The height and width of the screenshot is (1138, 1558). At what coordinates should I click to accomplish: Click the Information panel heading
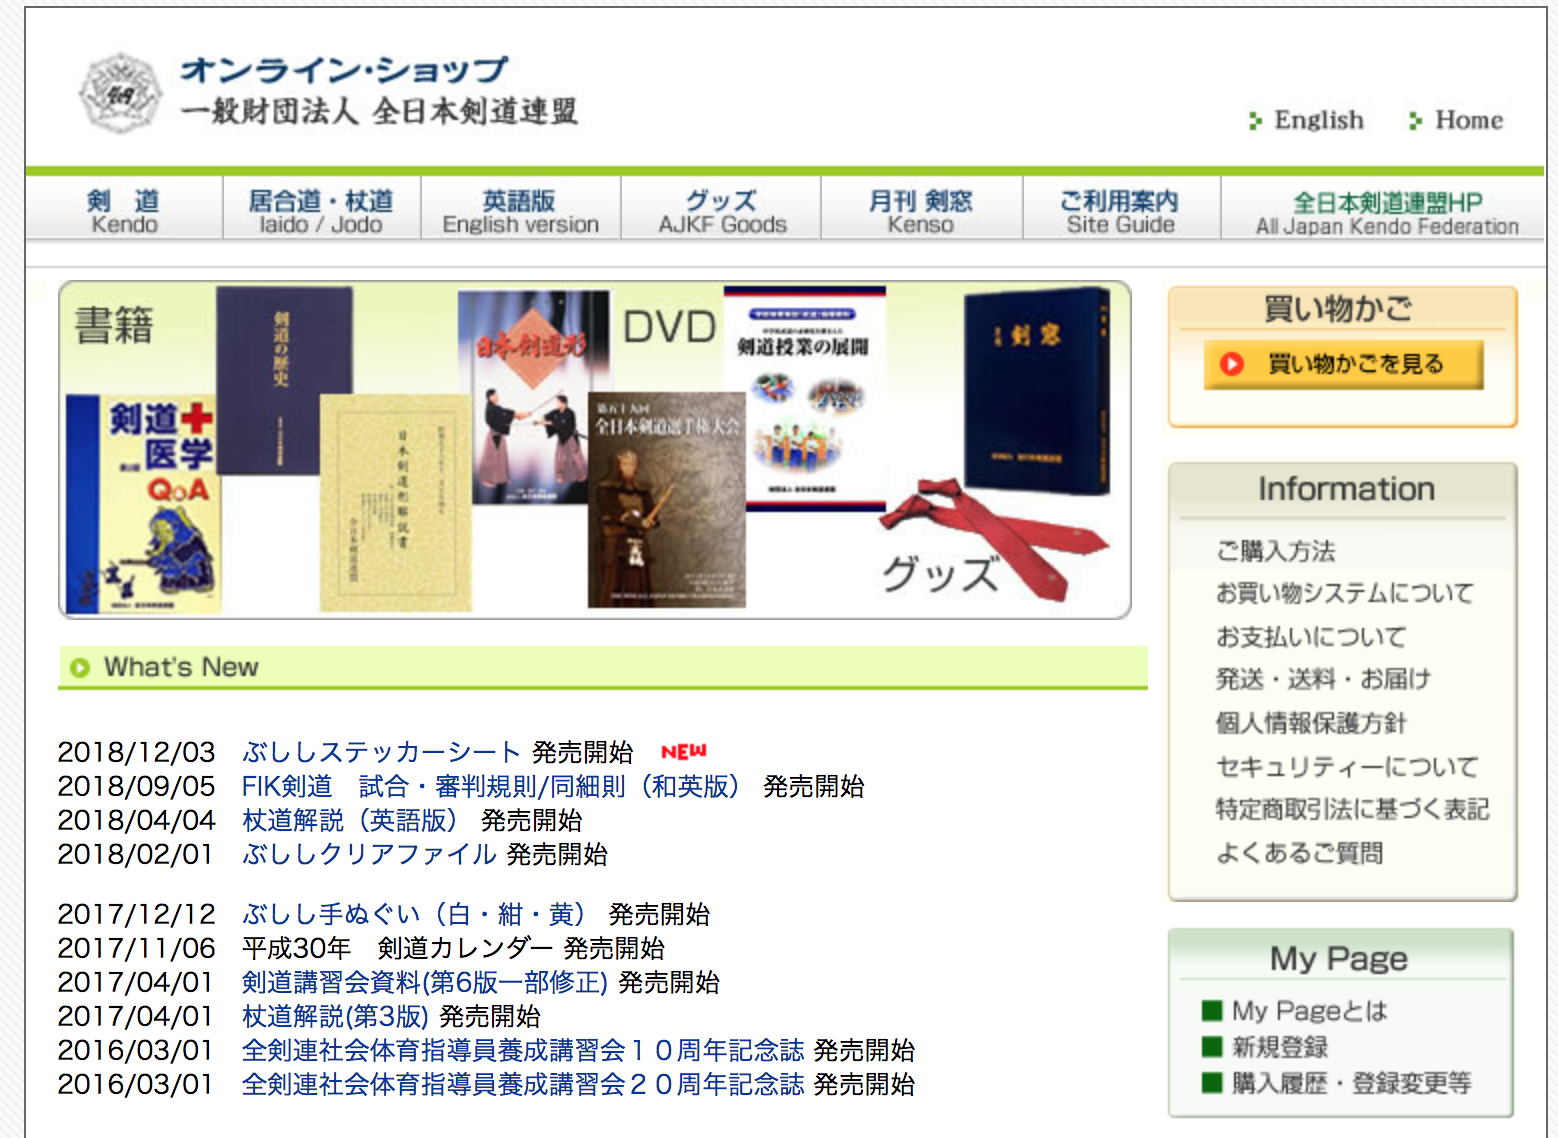[x=1345, y=489]
